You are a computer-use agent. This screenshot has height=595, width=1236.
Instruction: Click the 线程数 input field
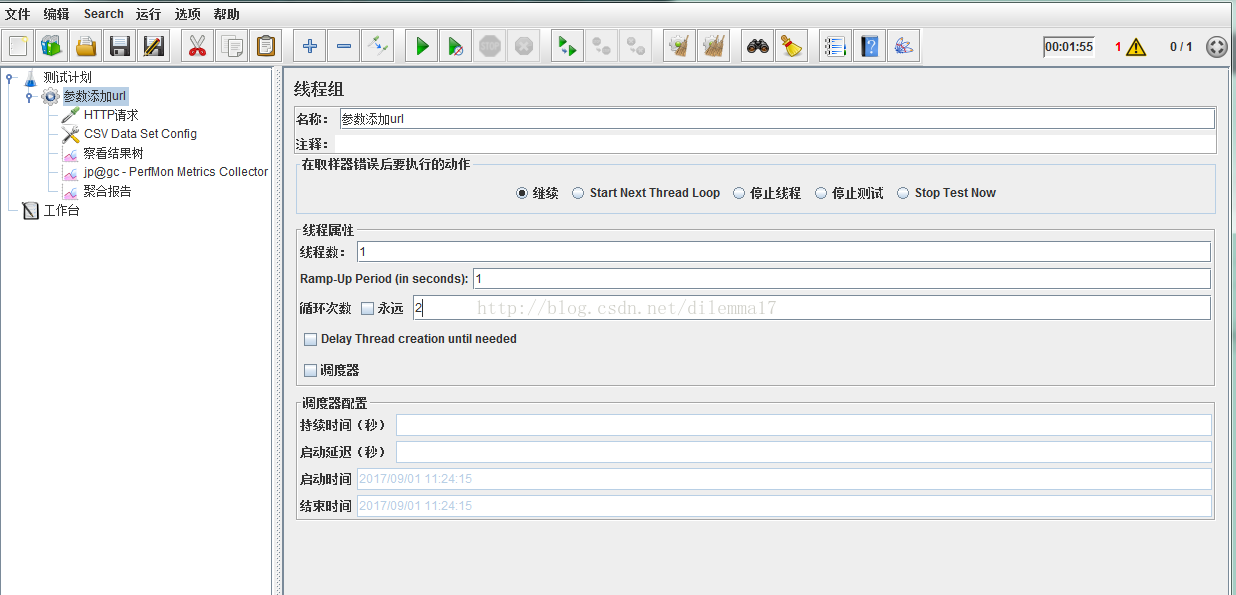(783, 251)
